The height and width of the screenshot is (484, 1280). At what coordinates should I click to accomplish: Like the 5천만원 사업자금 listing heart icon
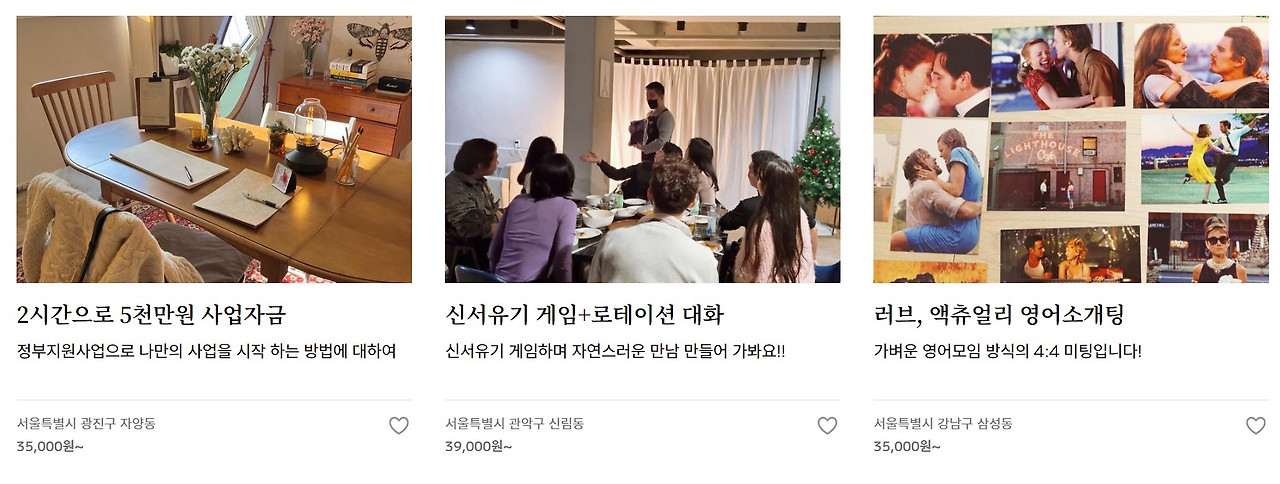(x=399, y=426)
